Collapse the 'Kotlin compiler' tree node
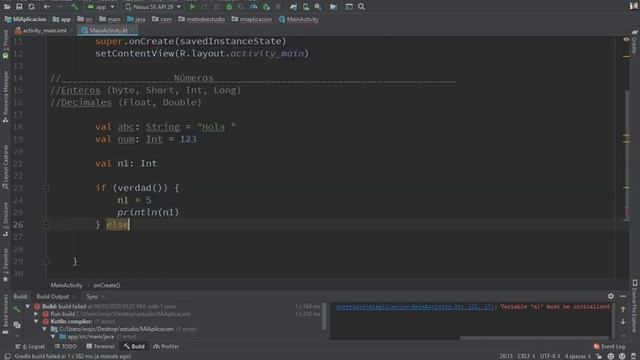The width and height of the screenshot is (640, 360). [x=36, y=321]
